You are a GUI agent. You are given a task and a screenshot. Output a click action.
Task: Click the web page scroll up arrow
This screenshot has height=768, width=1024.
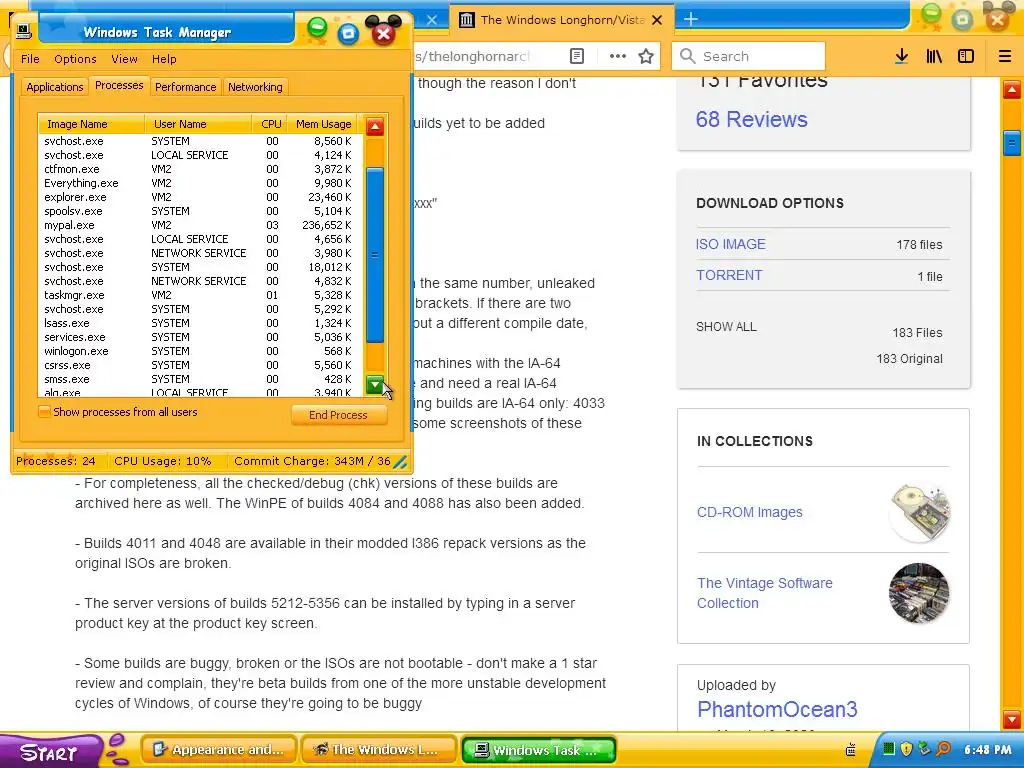pos(1012,89)
